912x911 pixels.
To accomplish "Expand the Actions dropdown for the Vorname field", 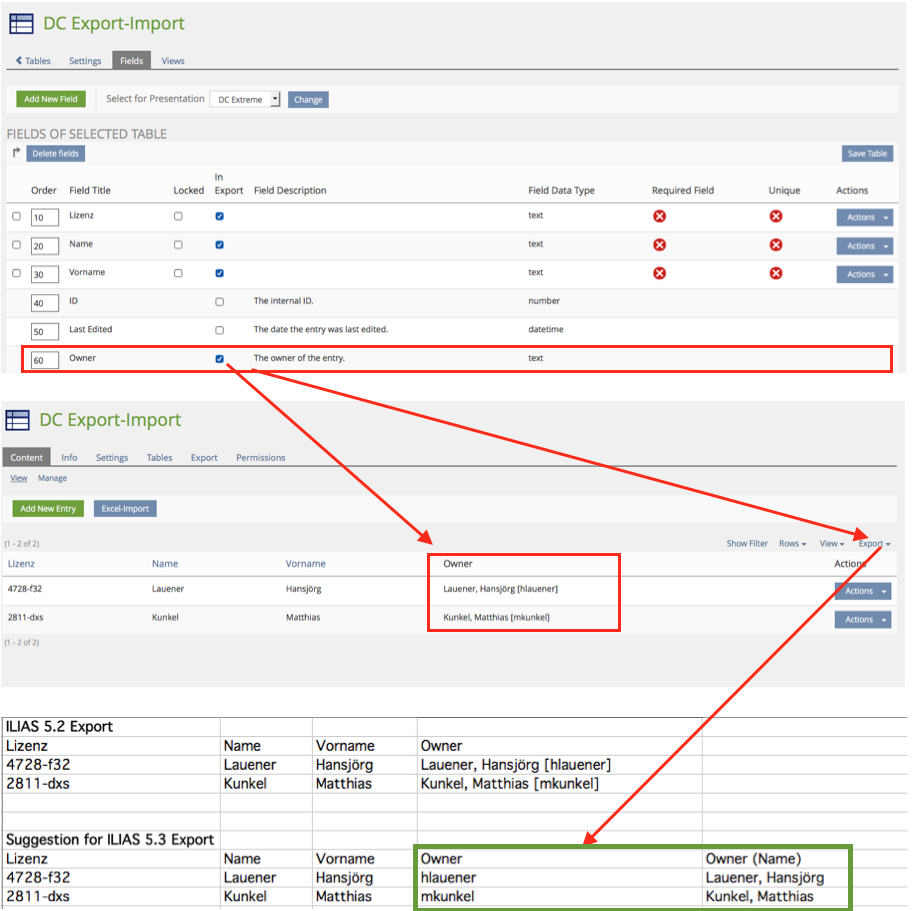I will (864, 274).
